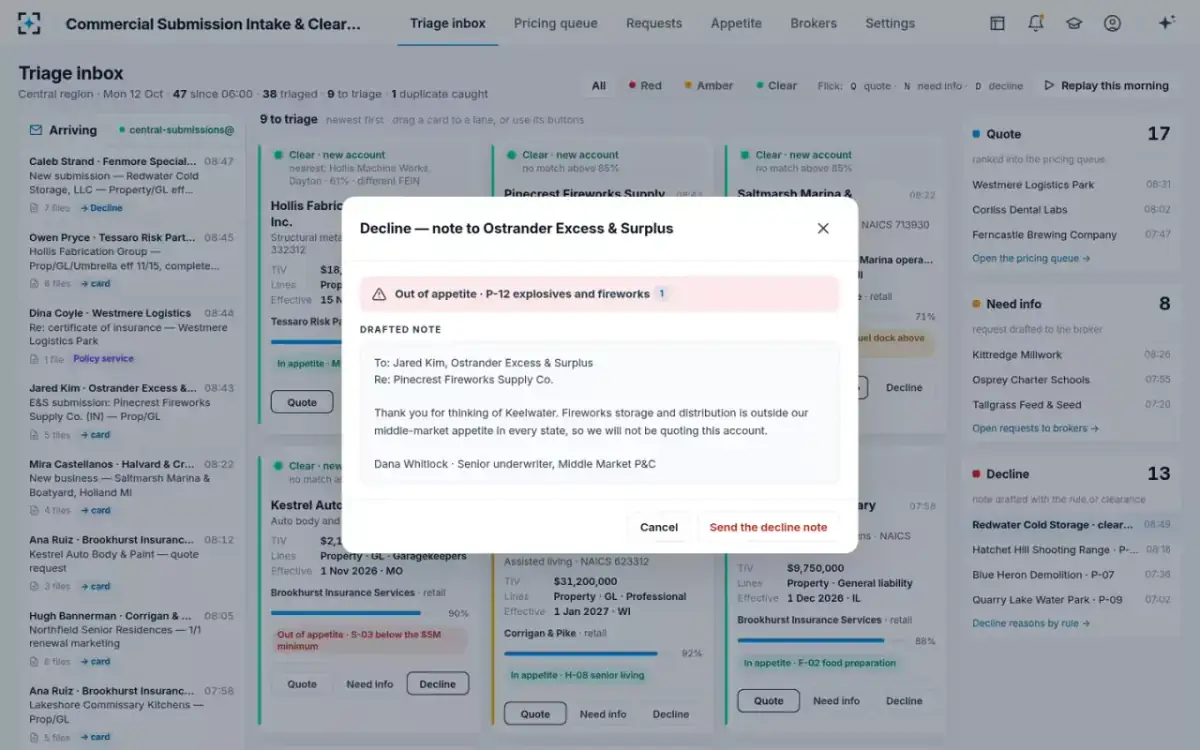This screenshot has height=750, width=1200.
Task: Click the warning triangle in the appetite banner
Action: [x=379, y=294]
